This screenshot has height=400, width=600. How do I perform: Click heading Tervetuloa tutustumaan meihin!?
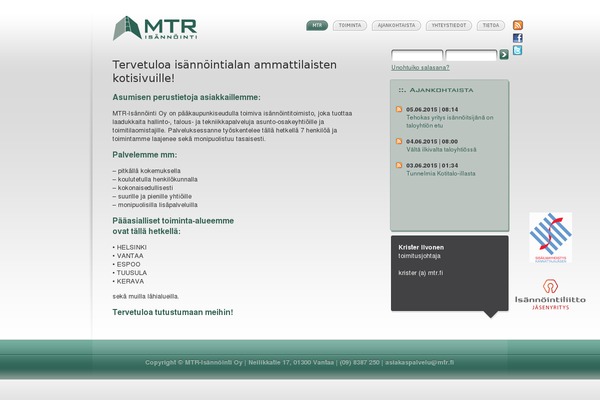[x=173, y=312]
